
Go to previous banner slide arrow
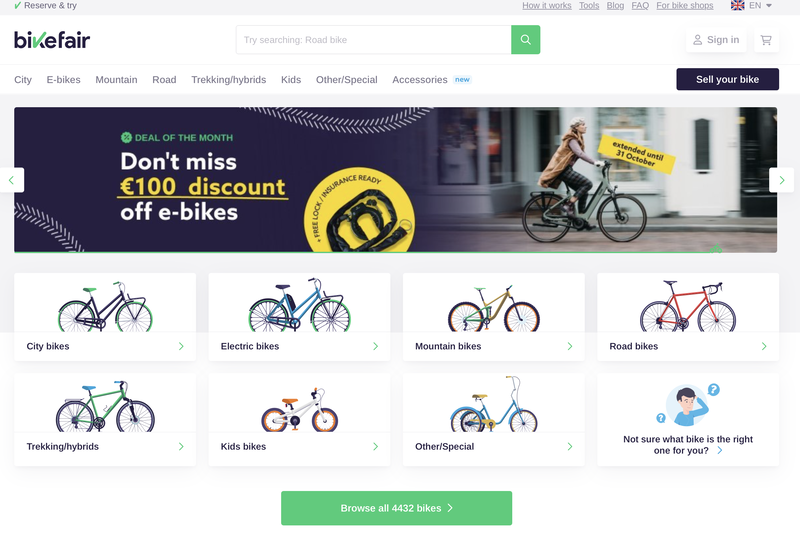coord(11,180)
